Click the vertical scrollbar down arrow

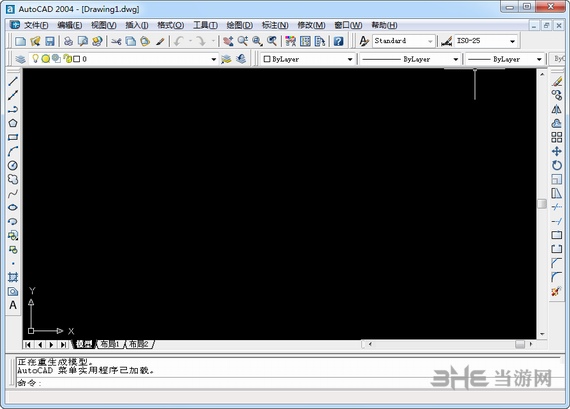point(542,334)
